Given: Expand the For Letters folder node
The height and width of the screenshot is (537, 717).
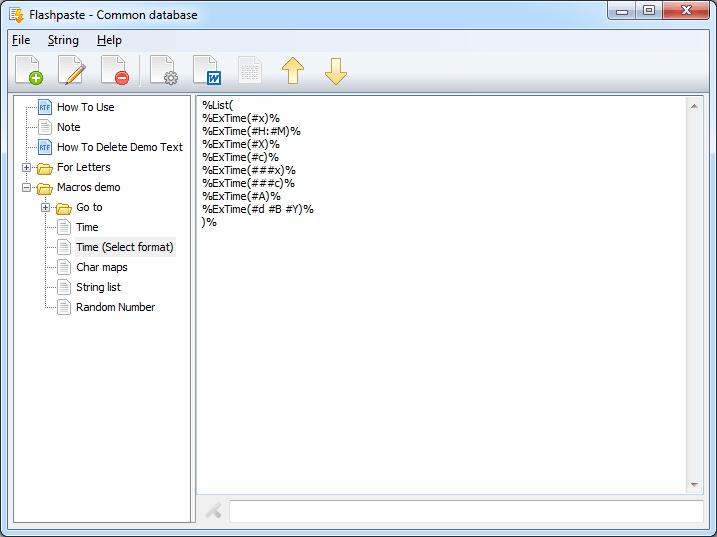Looking at the screenshot, I should [x=27, y=167].
